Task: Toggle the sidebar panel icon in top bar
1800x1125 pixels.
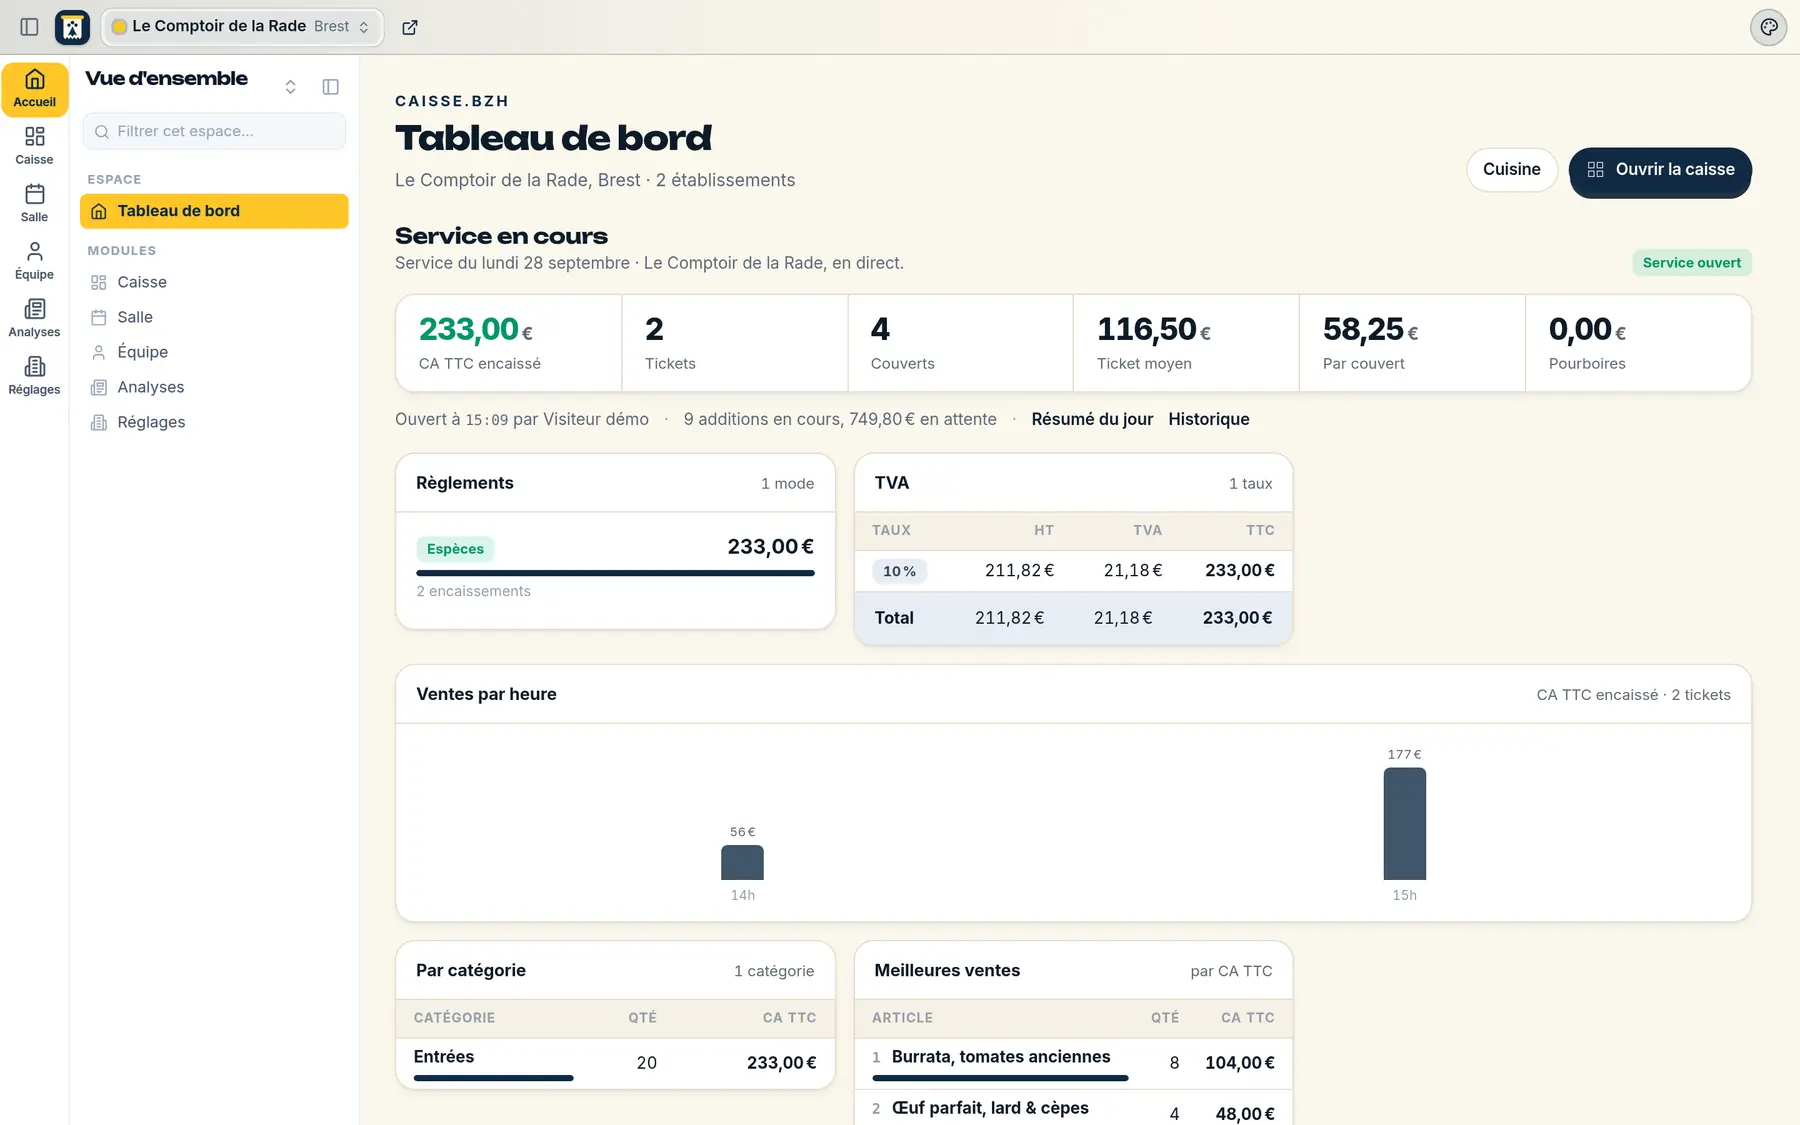Action: coord(29,27)
